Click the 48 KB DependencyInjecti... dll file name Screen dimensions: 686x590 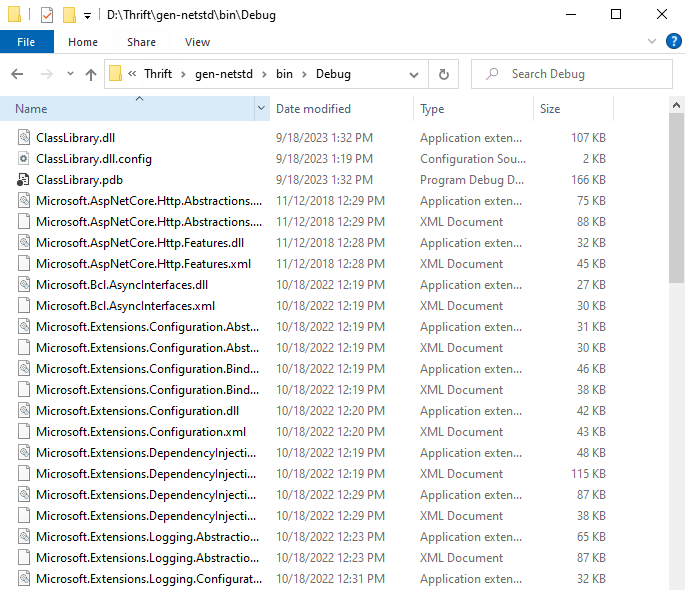pyautogui.click(x=146, y=453)
